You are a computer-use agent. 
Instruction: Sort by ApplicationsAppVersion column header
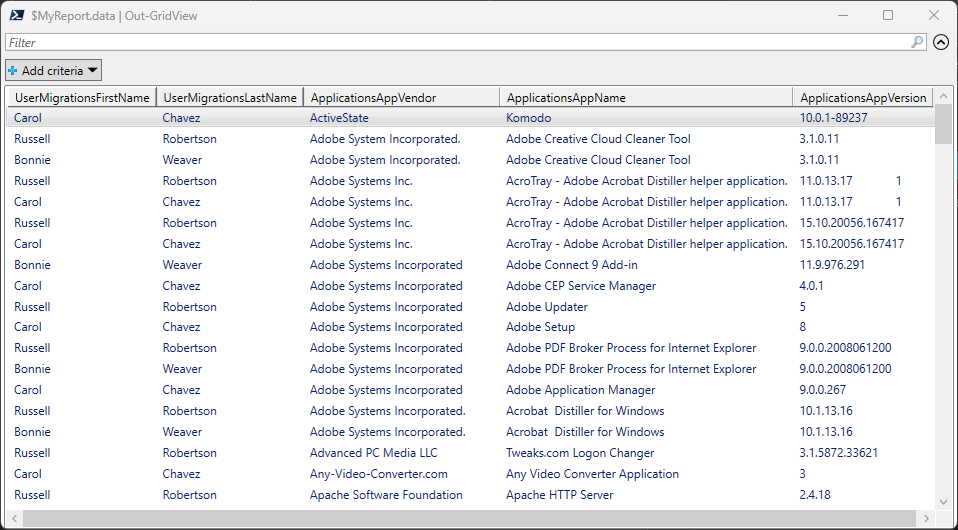pyautogui.click(x=863, y=98)
